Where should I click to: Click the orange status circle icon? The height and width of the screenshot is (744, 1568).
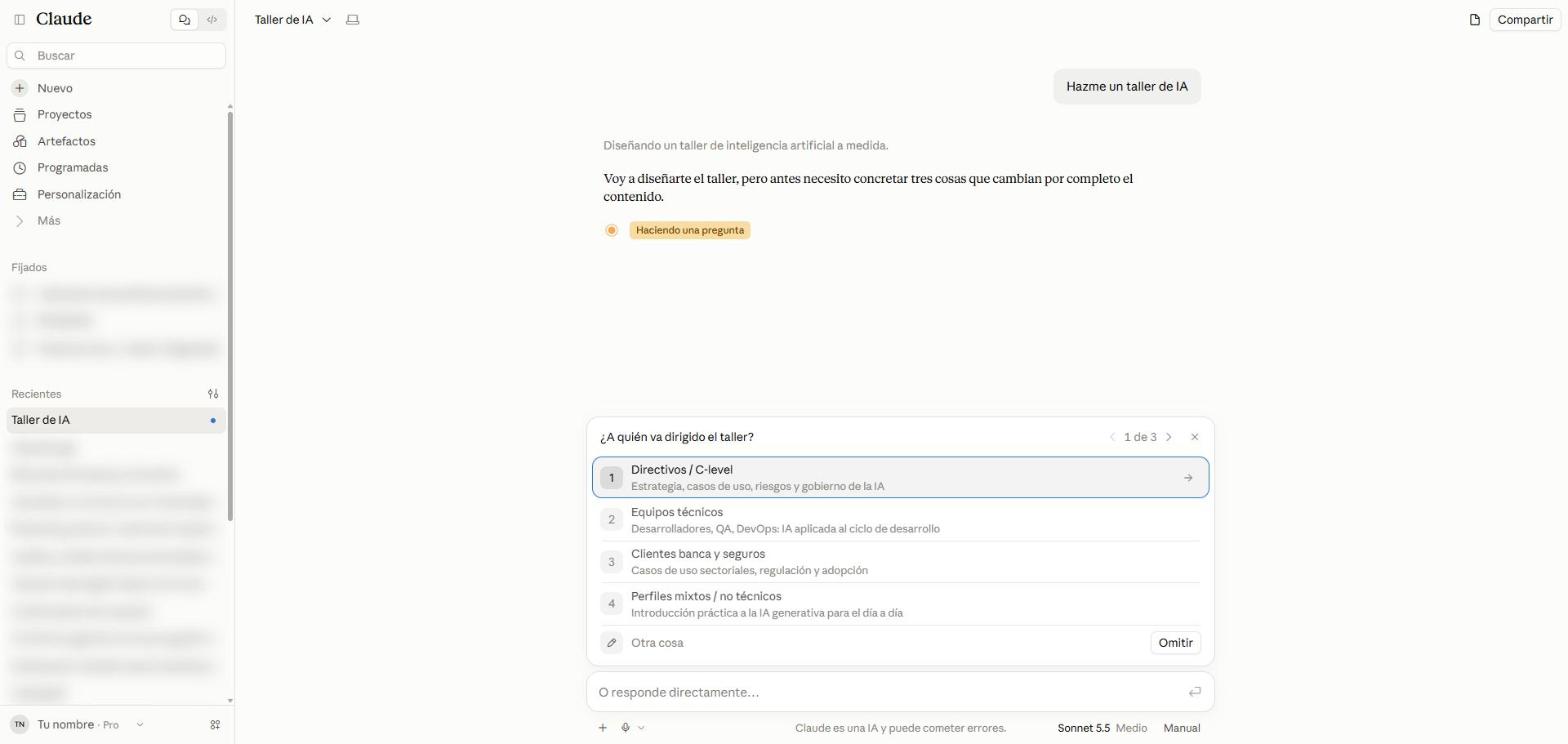click(x=611, y=230)
